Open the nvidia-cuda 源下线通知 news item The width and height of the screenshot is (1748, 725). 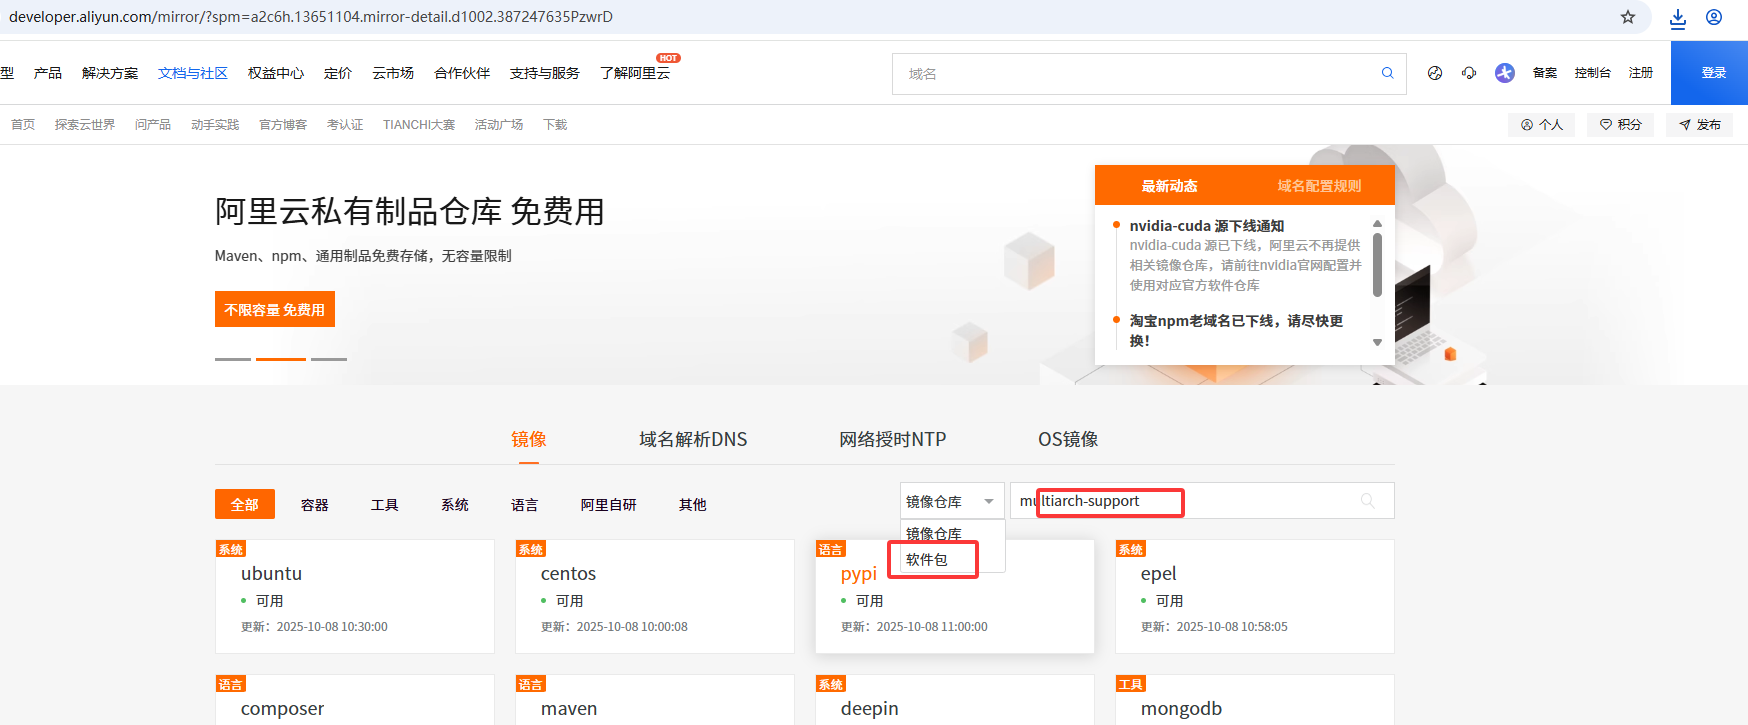[x=1207, y=226]
